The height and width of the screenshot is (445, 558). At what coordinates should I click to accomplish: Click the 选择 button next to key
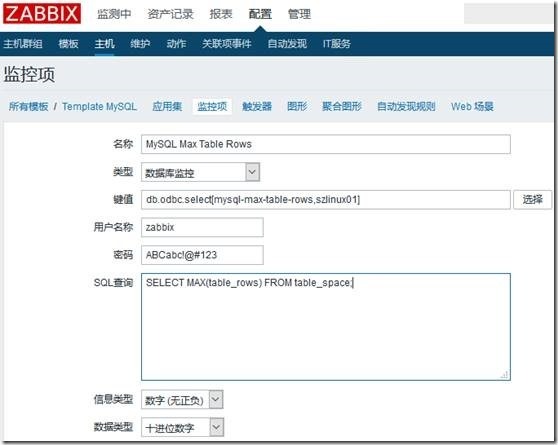tap(532, 200)
